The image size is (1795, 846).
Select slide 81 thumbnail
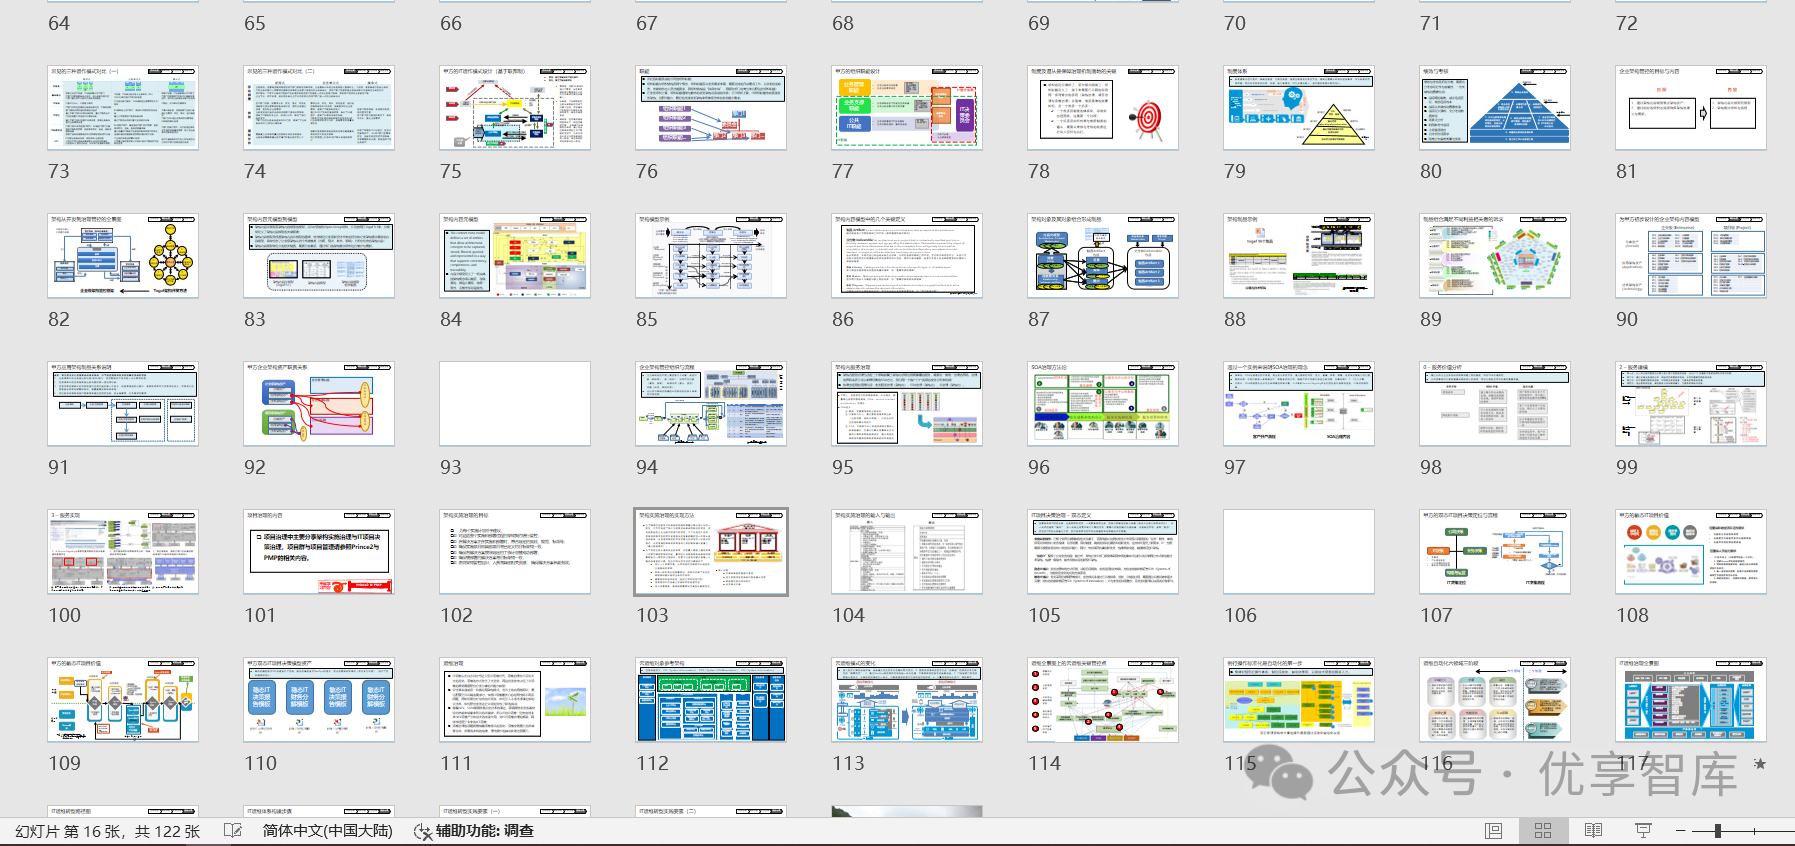click(1691, 108)
